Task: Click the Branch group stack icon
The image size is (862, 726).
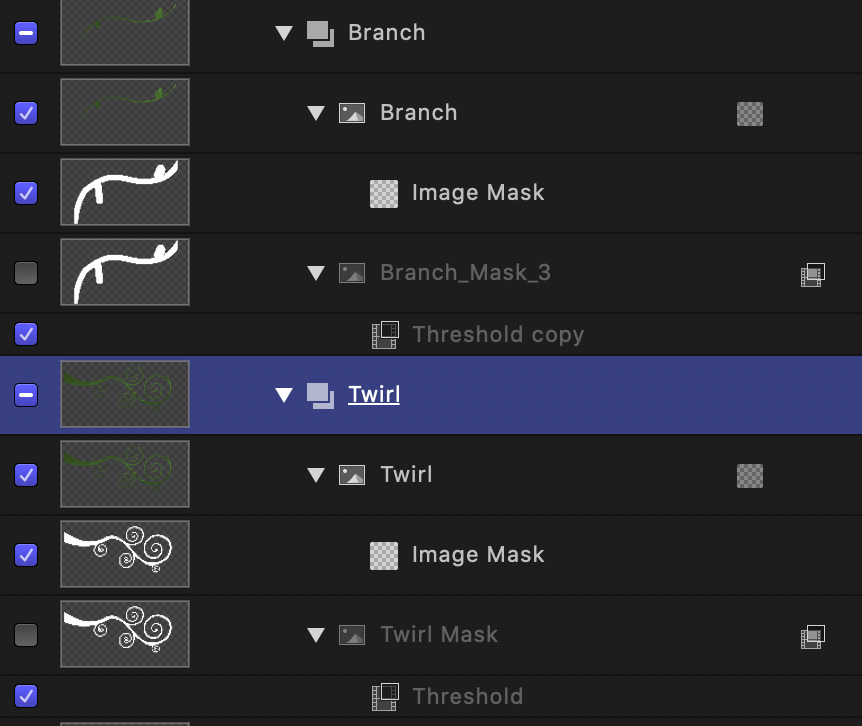Action: (320, 34)
